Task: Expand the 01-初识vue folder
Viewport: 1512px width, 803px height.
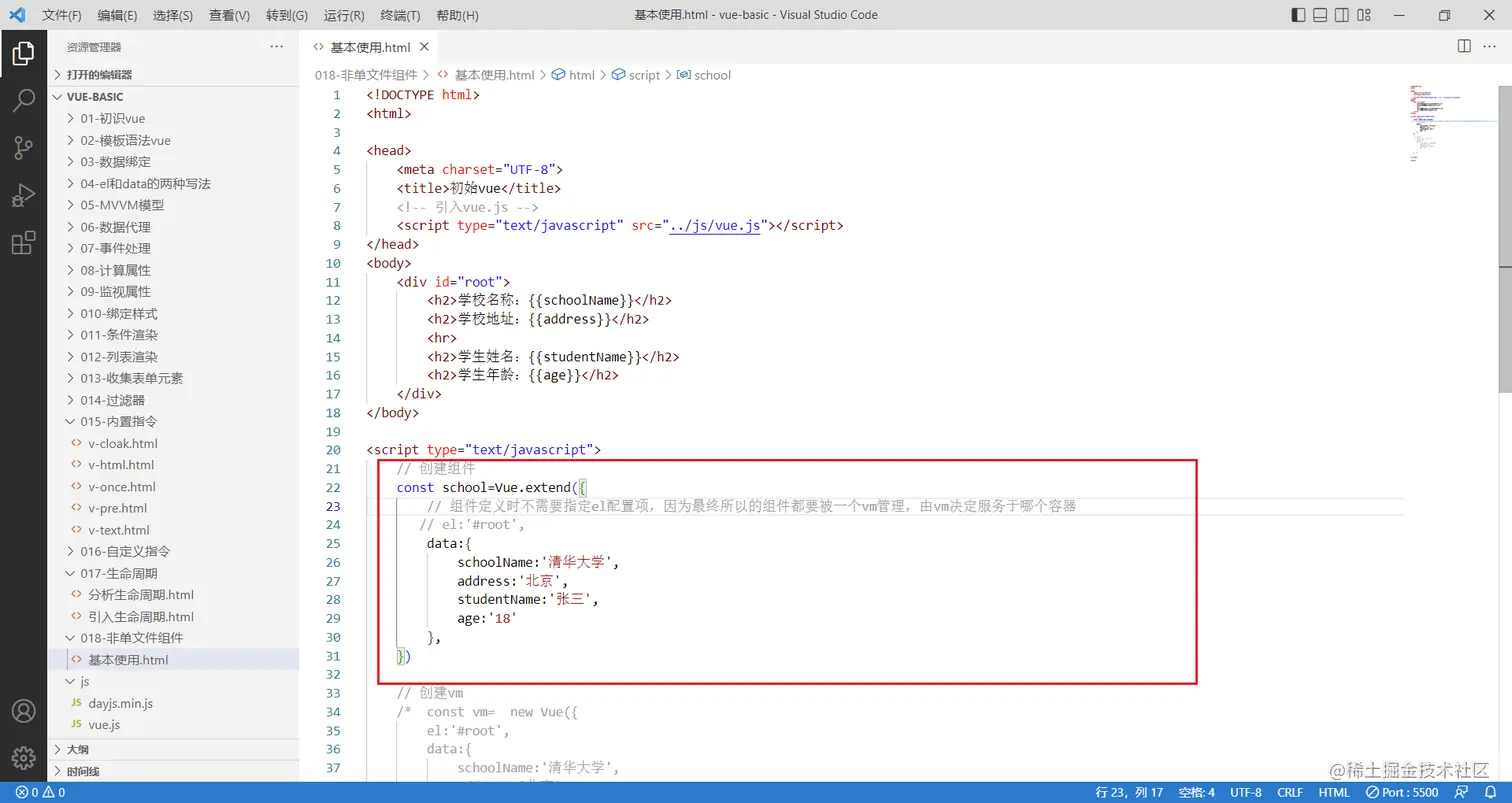Action: 173,118
